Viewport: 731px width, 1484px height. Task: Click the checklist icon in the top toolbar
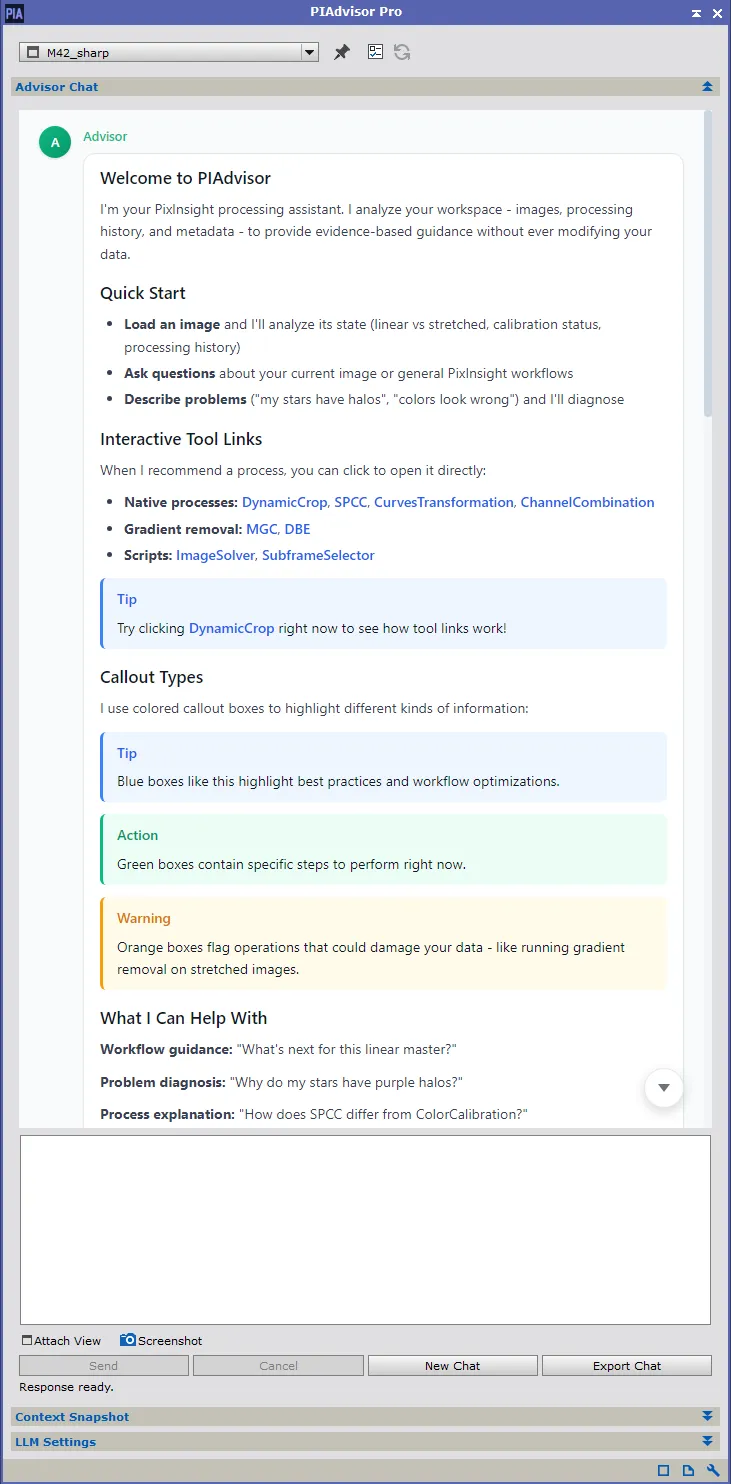click(376, 52)
